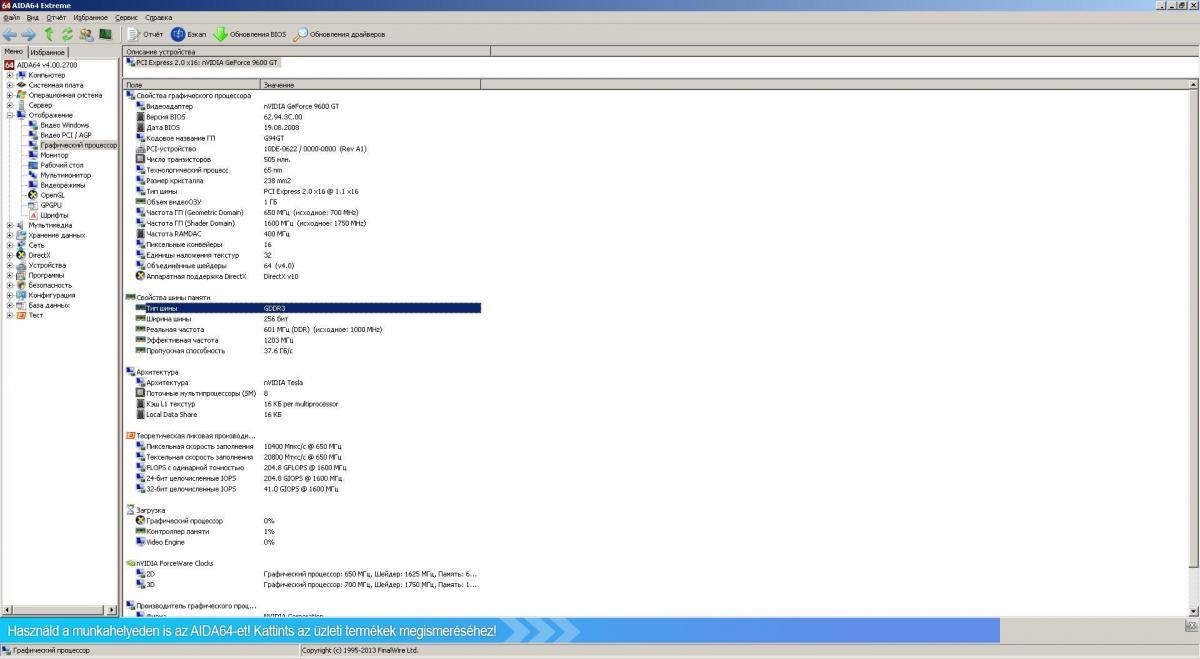
Task: Switch to the Избранное sidebar tab
Action: click(47, 52)
